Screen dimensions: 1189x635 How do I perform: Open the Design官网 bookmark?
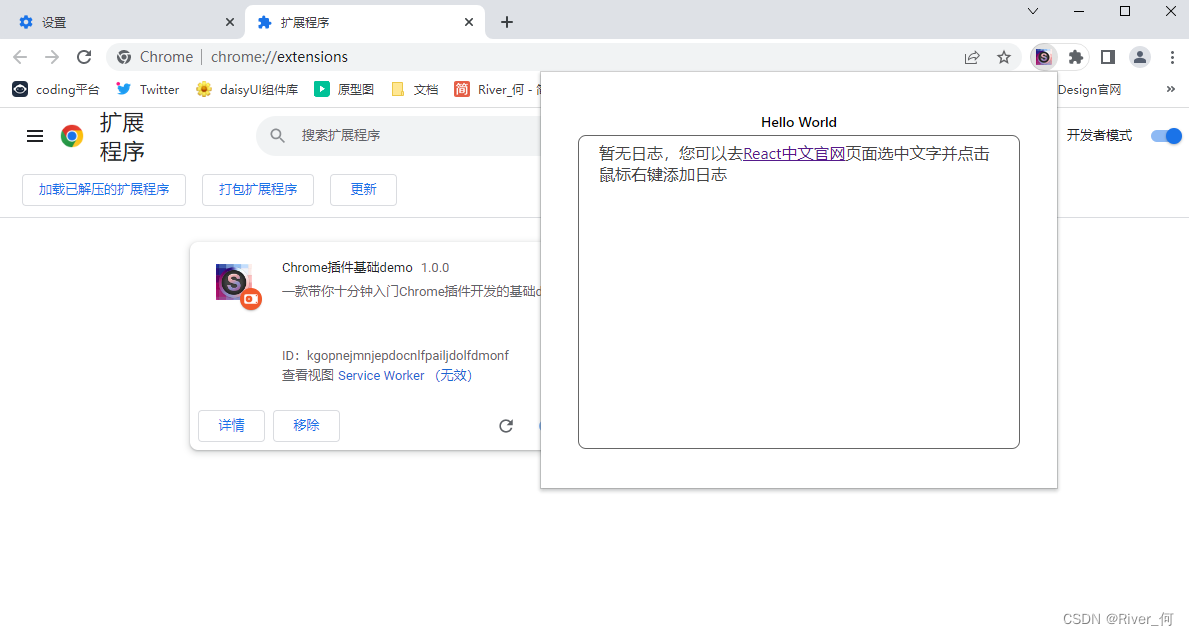(x=1089, y=90)
